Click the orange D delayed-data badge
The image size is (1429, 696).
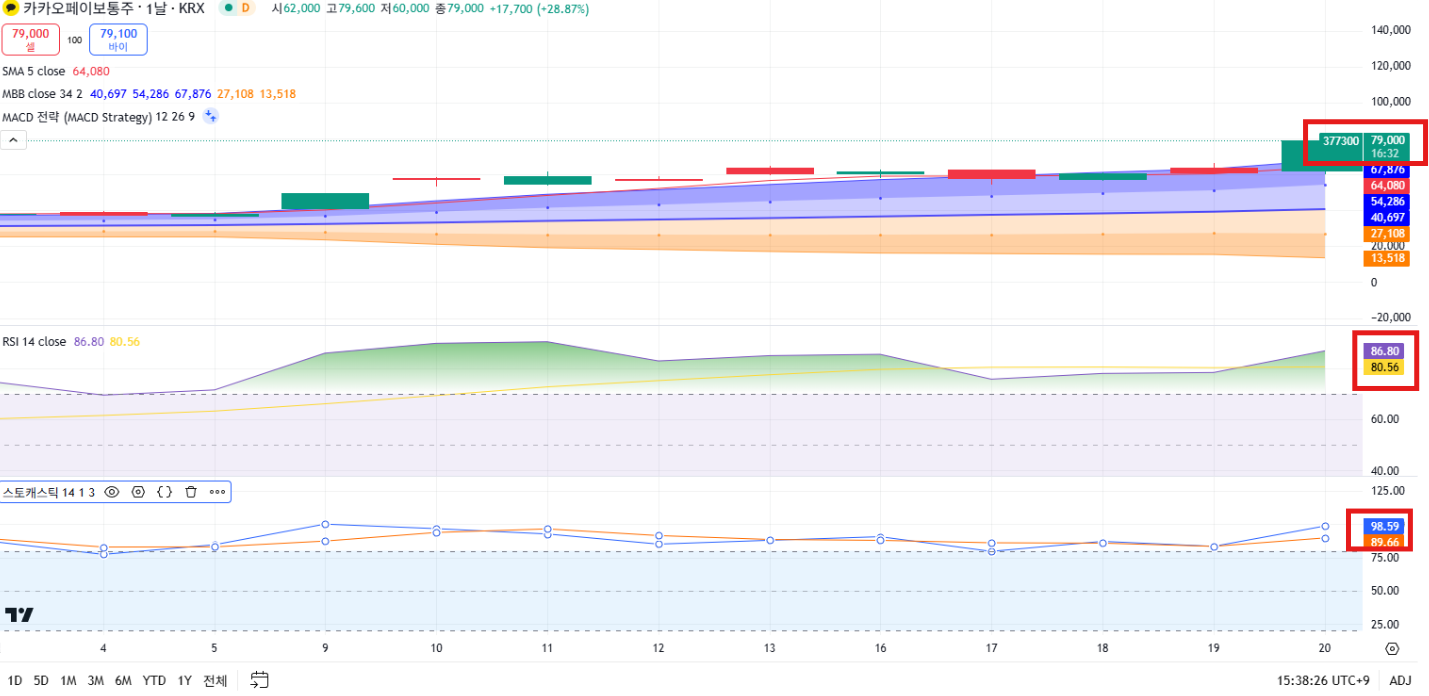coord(246,8)
